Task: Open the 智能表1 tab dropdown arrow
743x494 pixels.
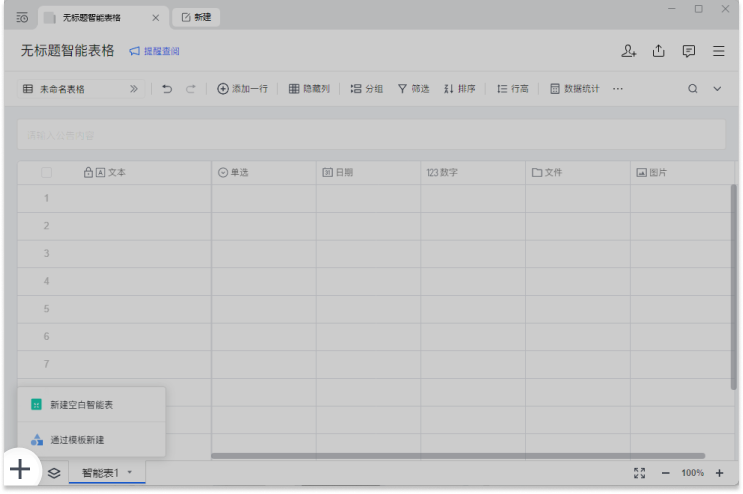Action: point(129,472)
